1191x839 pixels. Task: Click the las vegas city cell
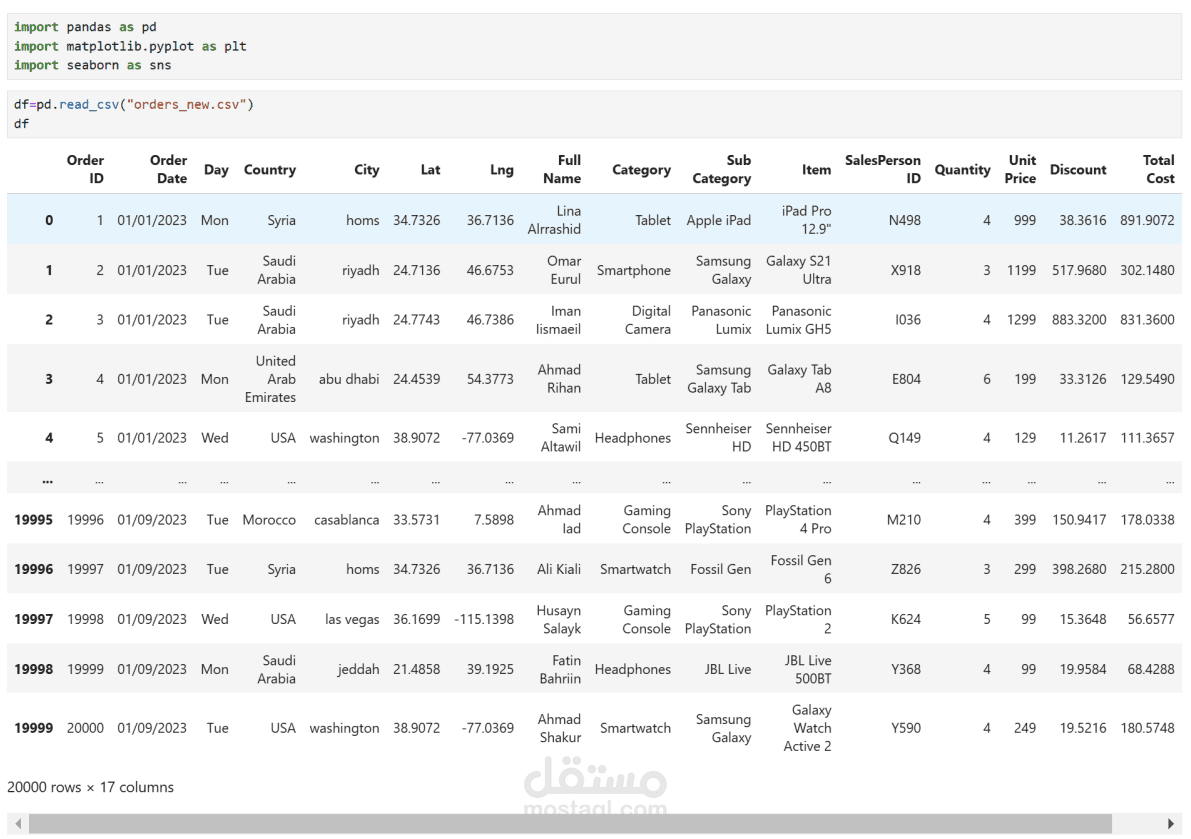pos(352,620)
